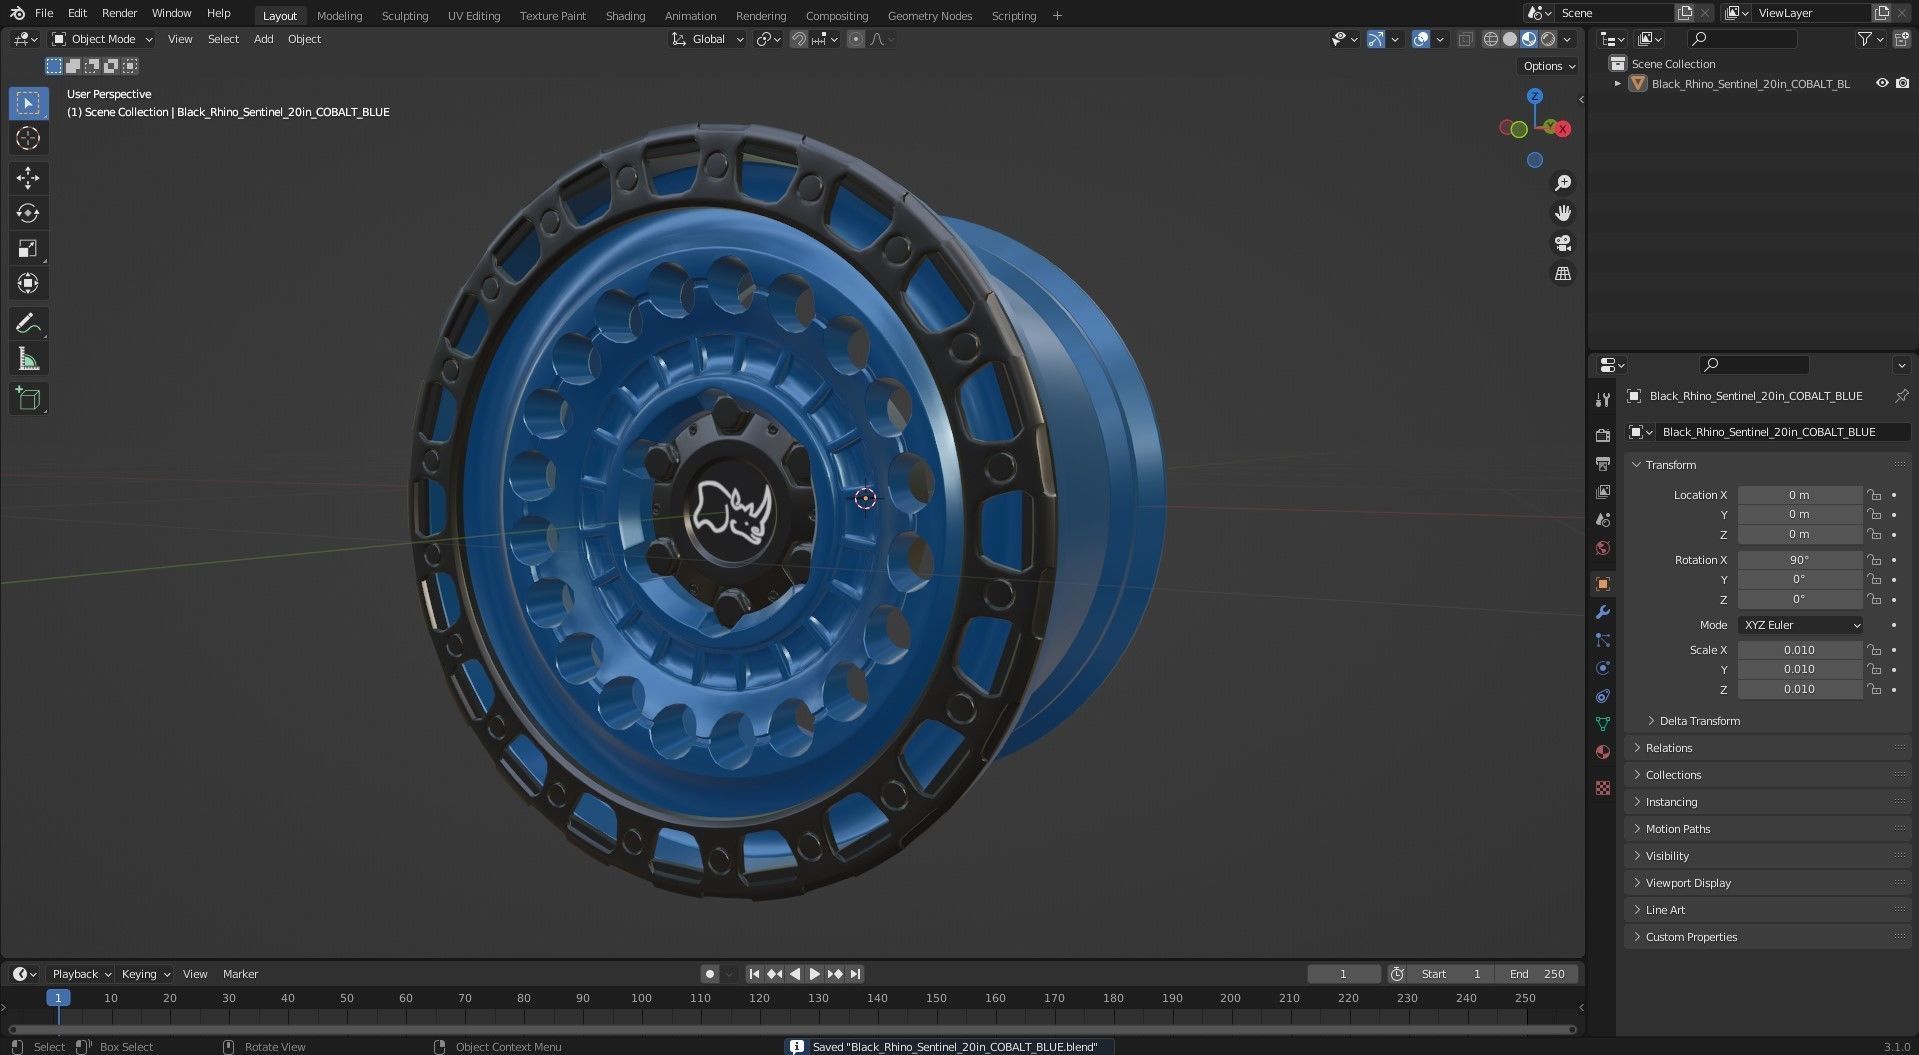Select the Measure tool

(x=28, y=358)
